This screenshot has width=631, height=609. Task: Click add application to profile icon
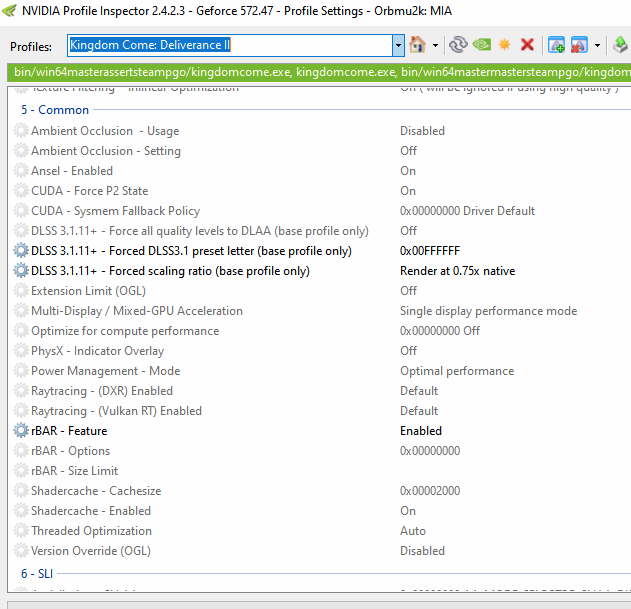556,45
